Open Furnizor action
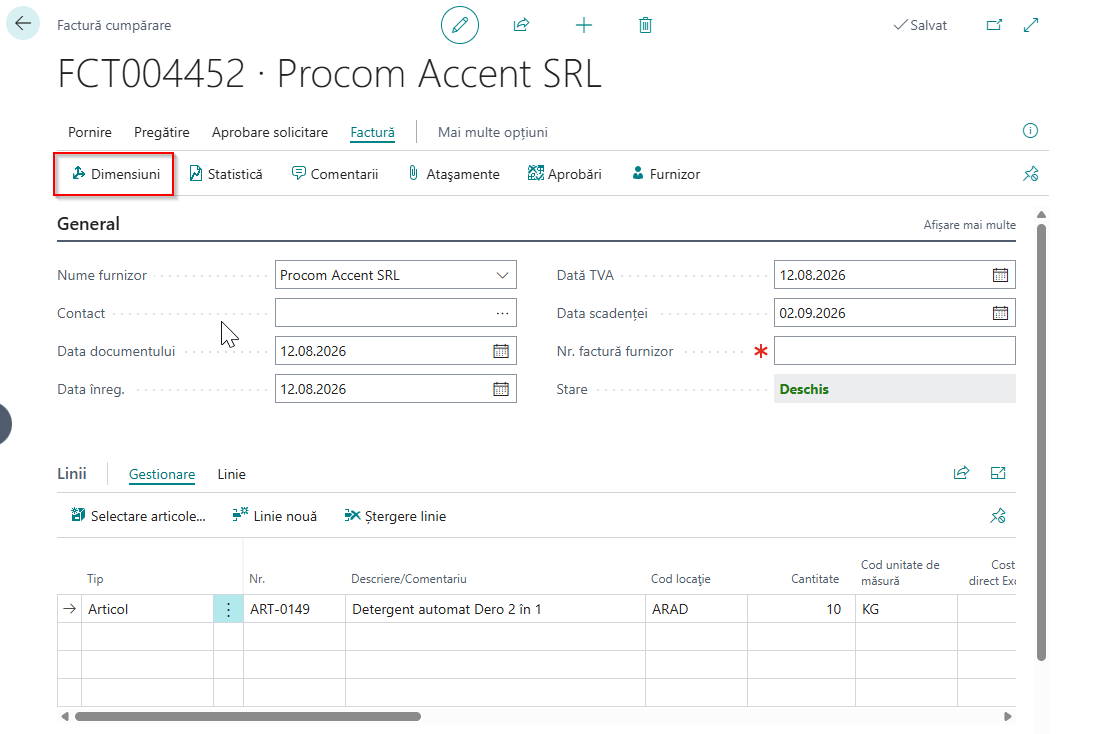The image size is (1094, 734). coord(666,174)
